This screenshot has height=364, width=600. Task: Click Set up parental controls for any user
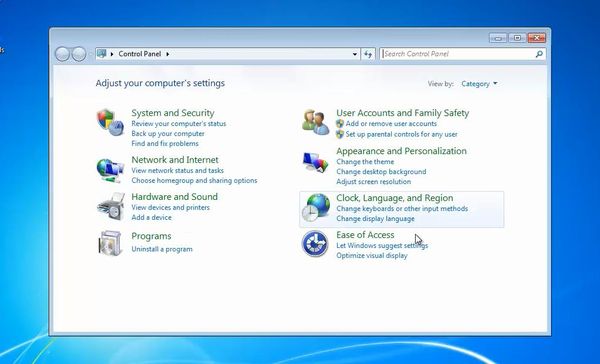tap(401, 134)
